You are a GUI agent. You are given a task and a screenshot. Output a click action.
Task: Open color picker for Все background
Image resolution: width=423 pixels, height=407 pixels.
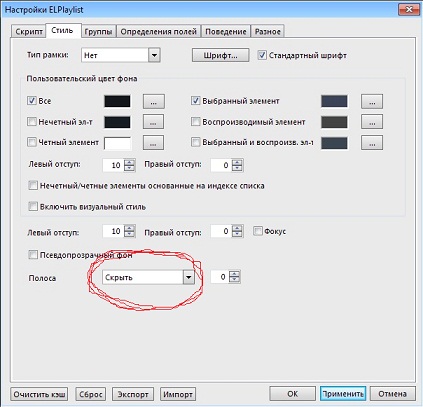point(154,101)
